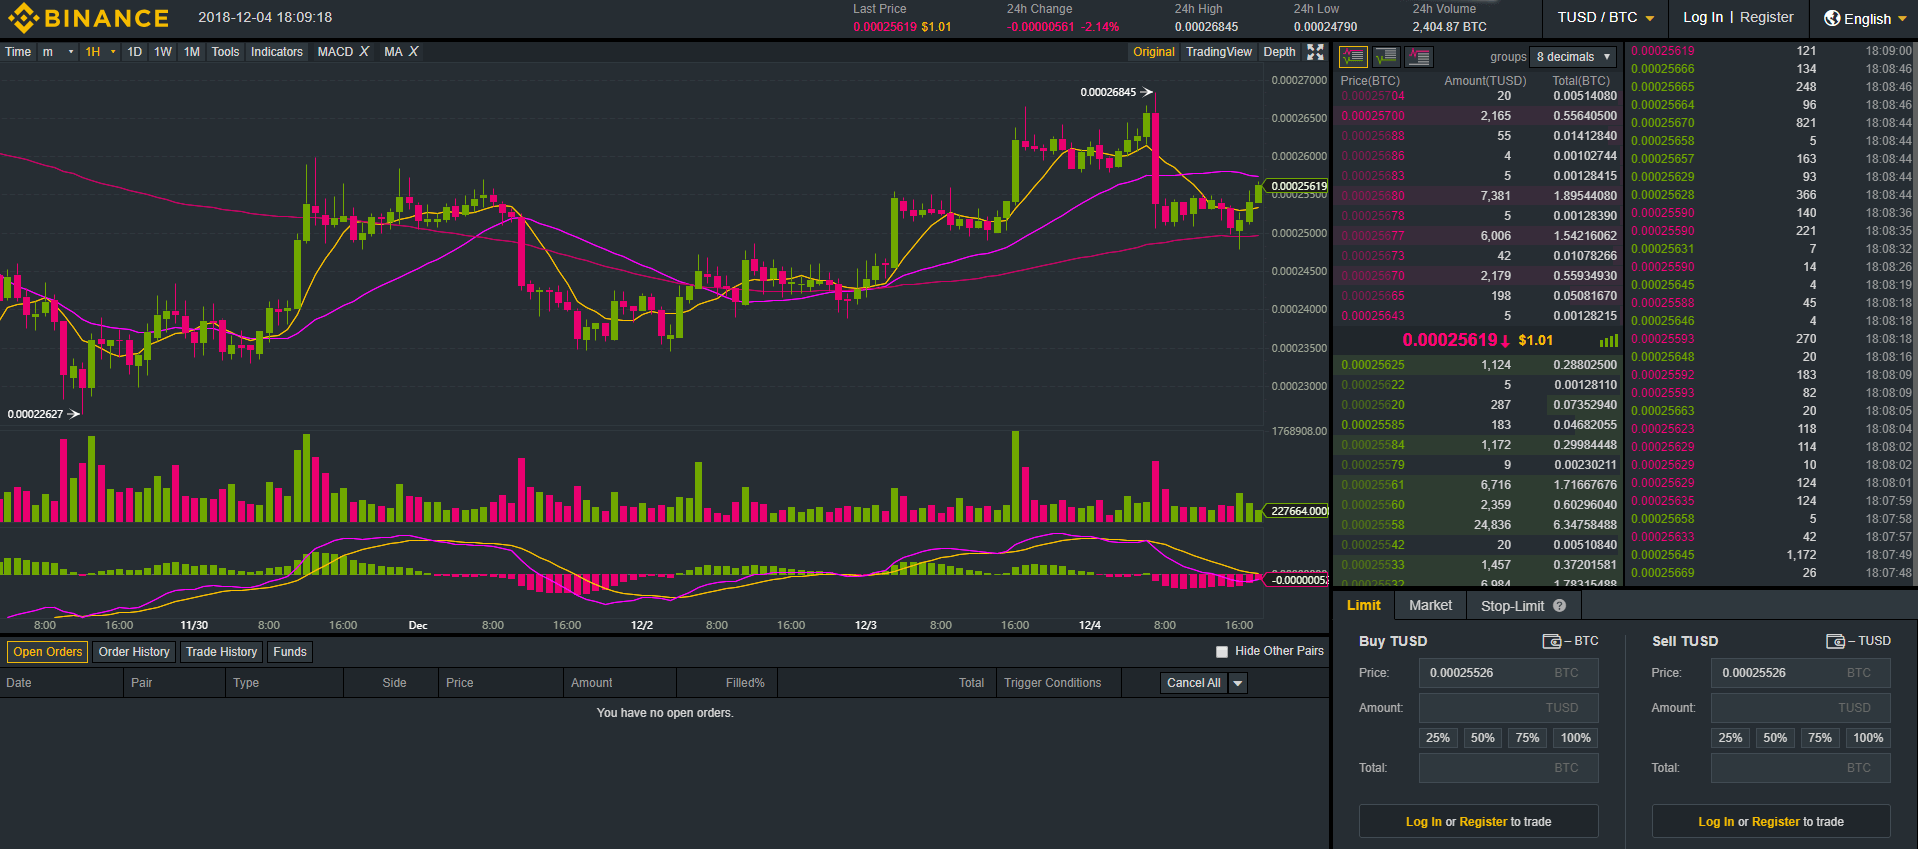Open the Trade History tab
The width and height of the screenshot is (1918, 849).
pyautogui.click(x=221, y=652)
